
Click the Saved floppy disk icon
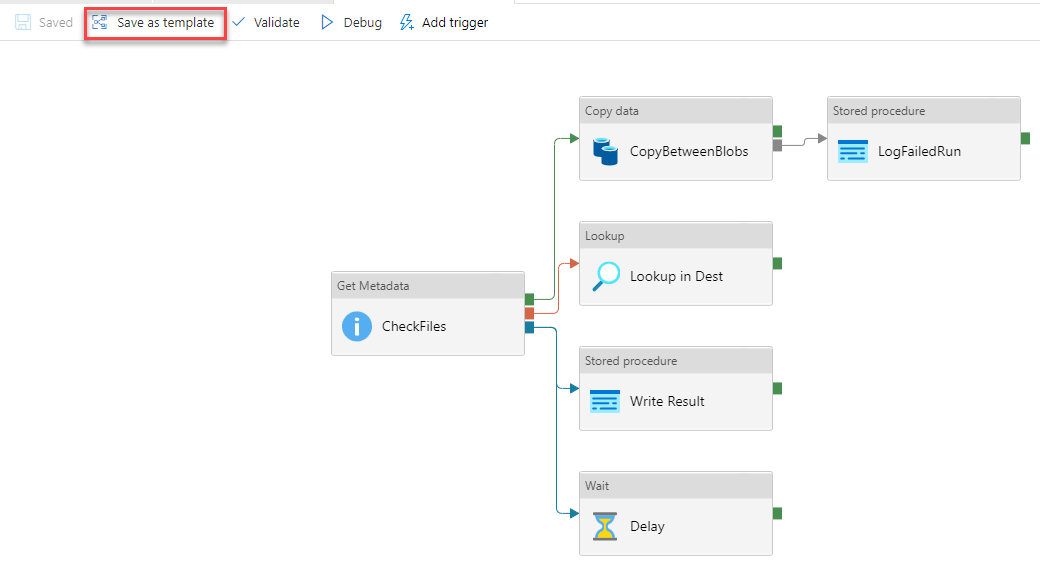click(x=23, y=23)
